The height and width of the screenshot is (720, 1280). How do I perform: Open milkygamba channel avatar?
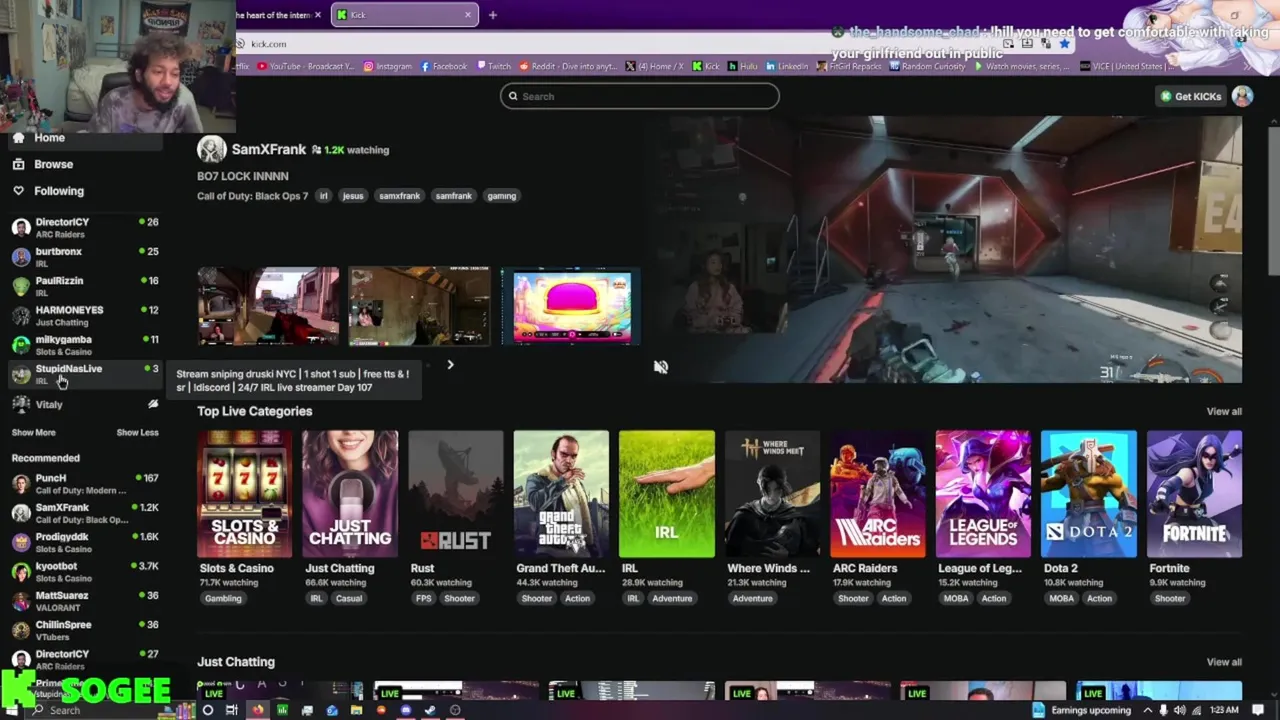(x=21, y=345)
